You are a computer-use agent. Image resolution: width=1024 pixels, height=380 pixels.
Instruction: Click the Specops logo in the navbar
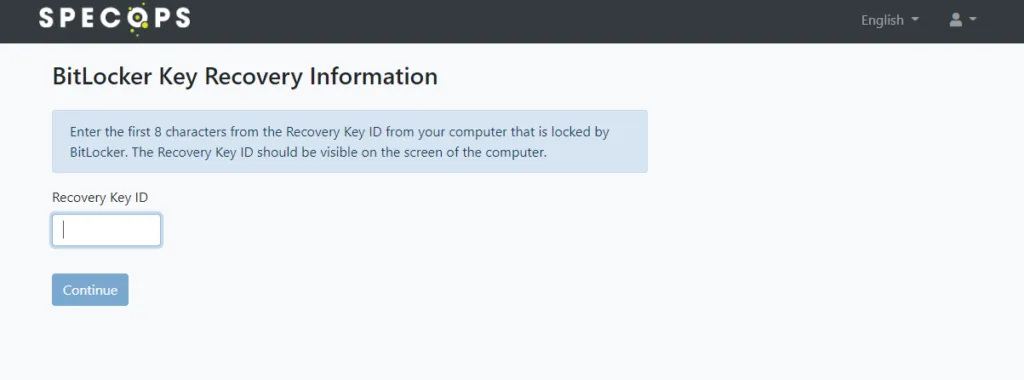(115, 19)
